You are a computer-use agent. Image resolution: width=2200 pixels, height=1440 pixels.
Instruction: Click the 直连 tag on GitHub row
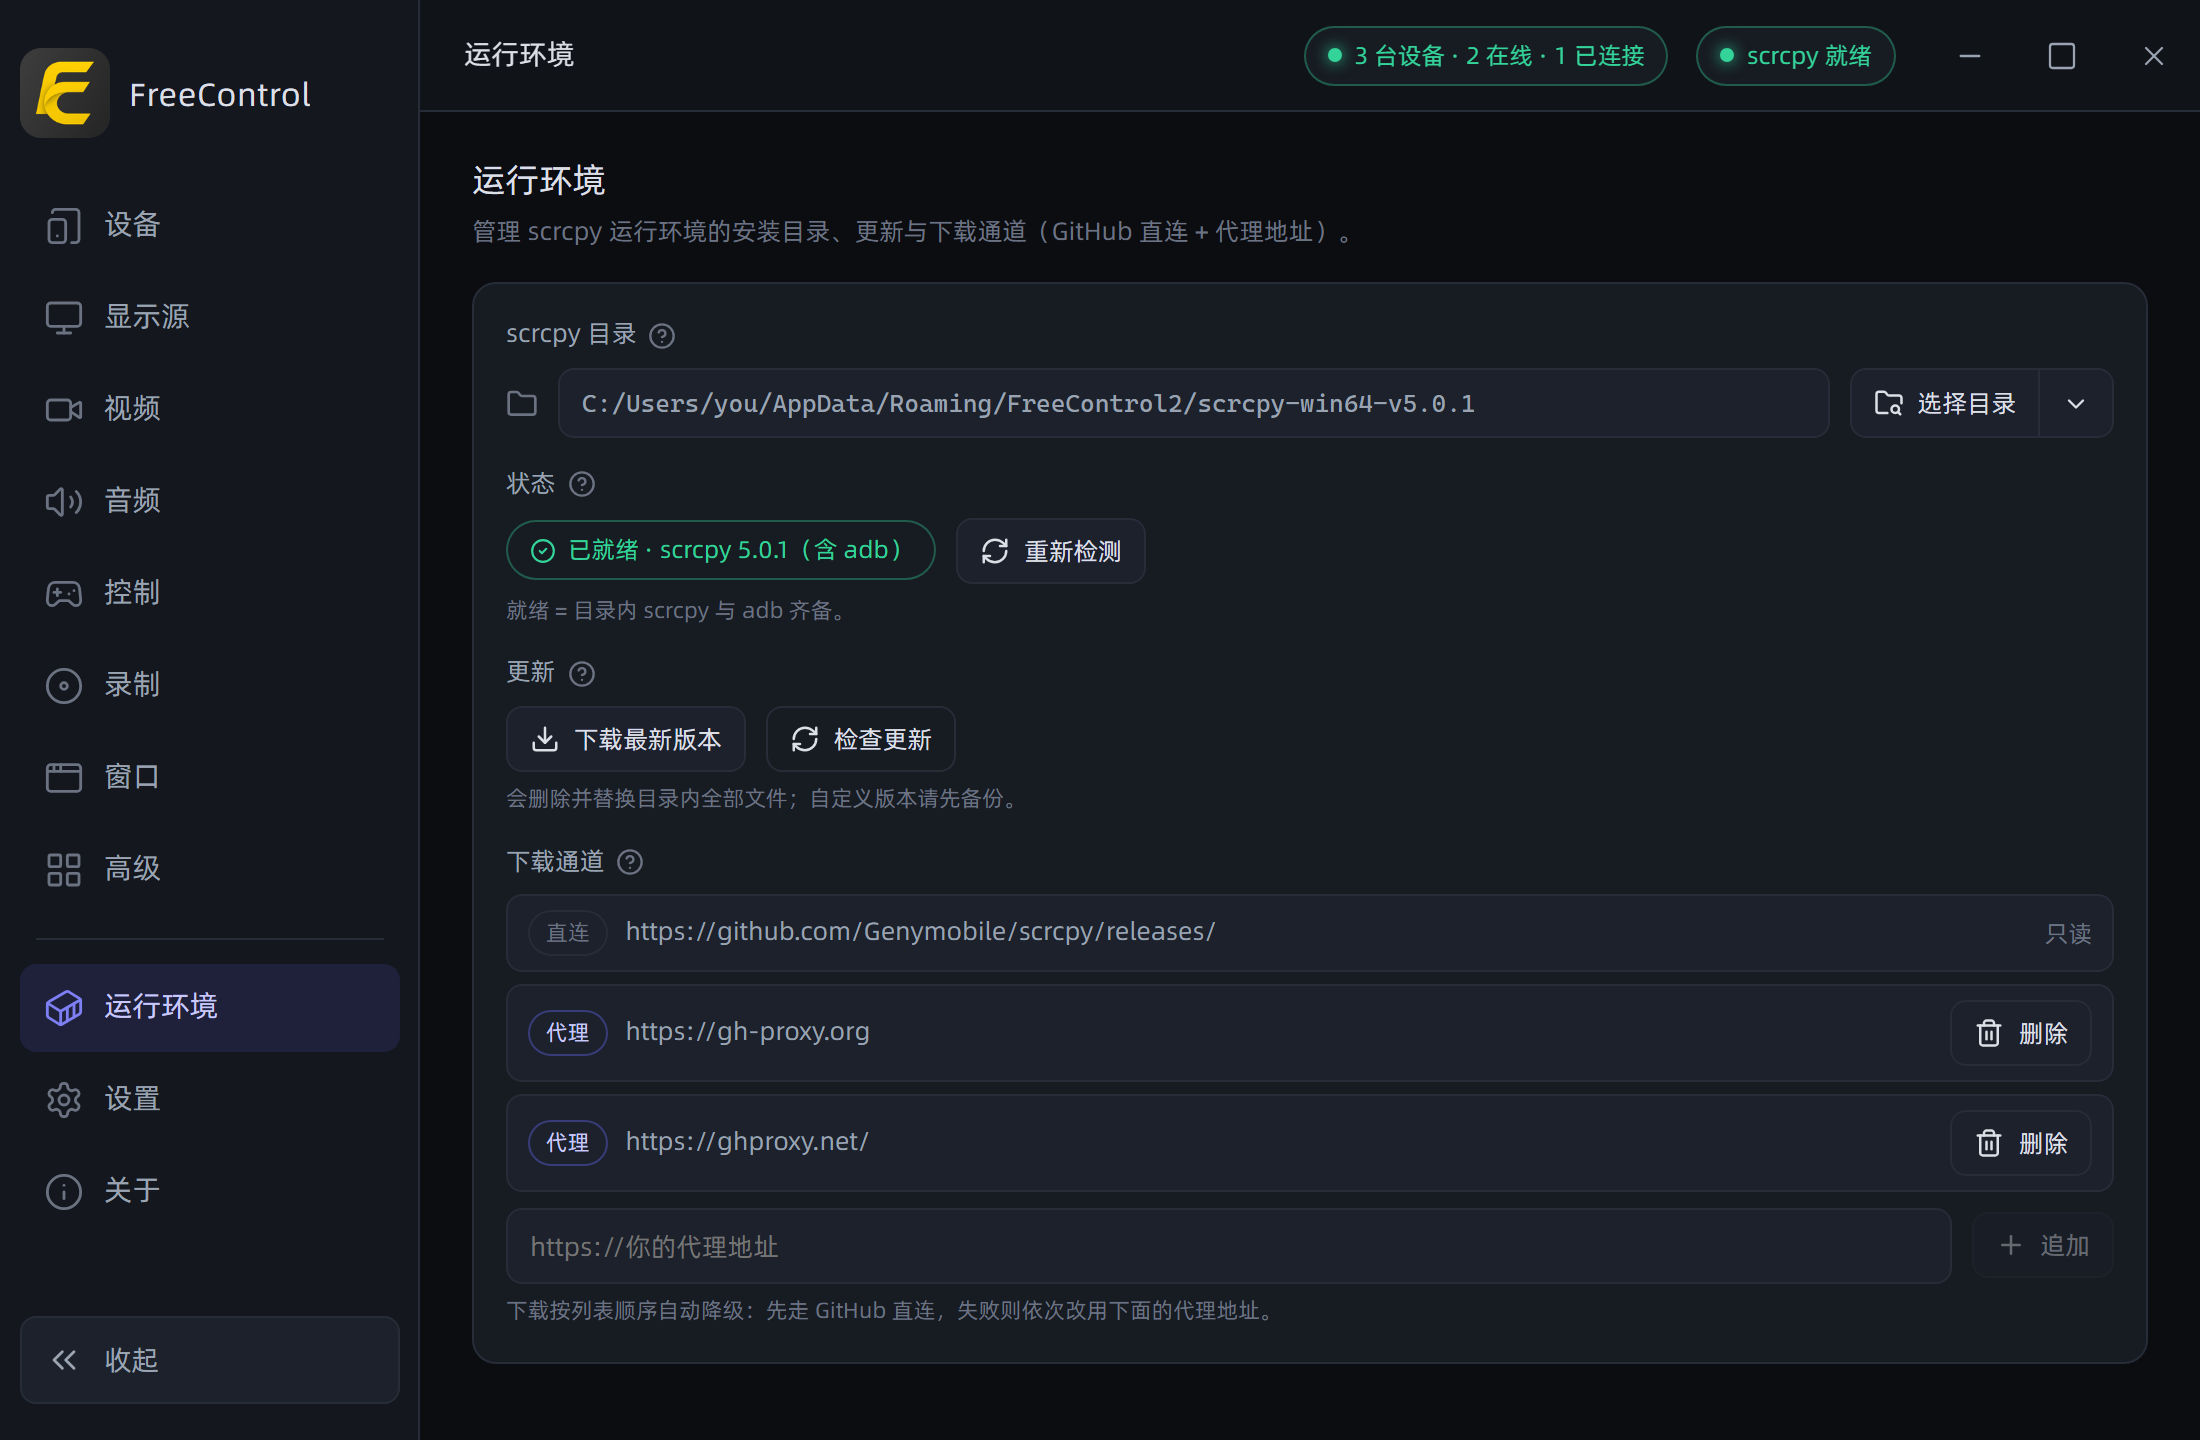[567, 933]
